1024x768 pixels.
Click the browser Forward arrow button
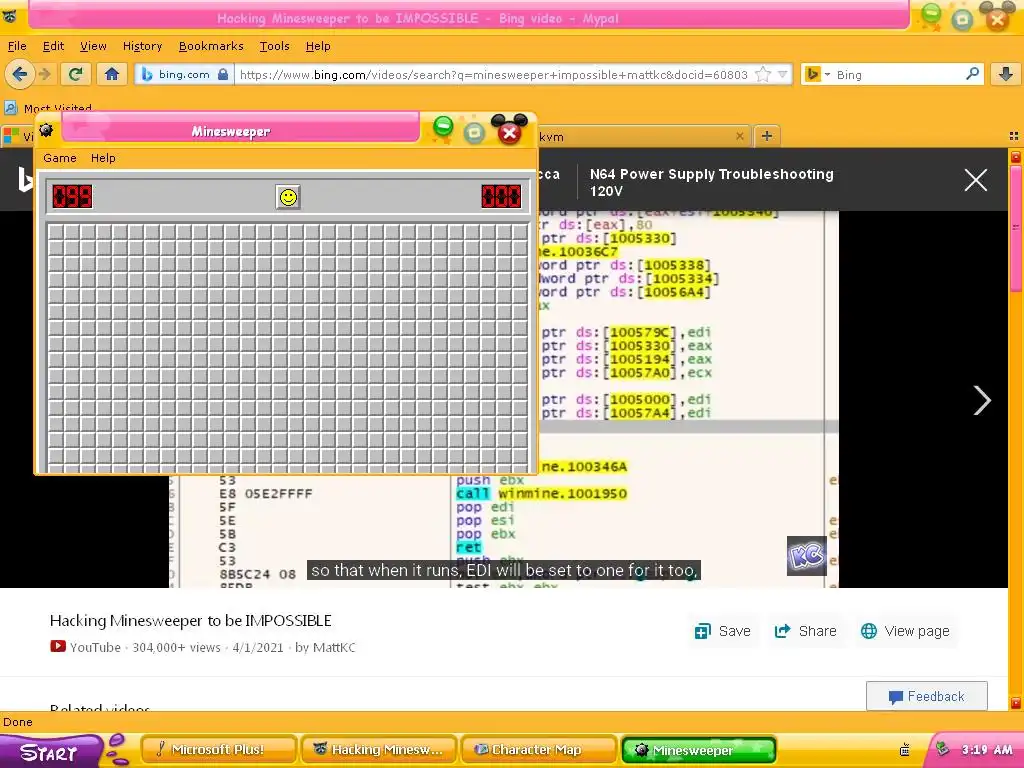[45, 74]
